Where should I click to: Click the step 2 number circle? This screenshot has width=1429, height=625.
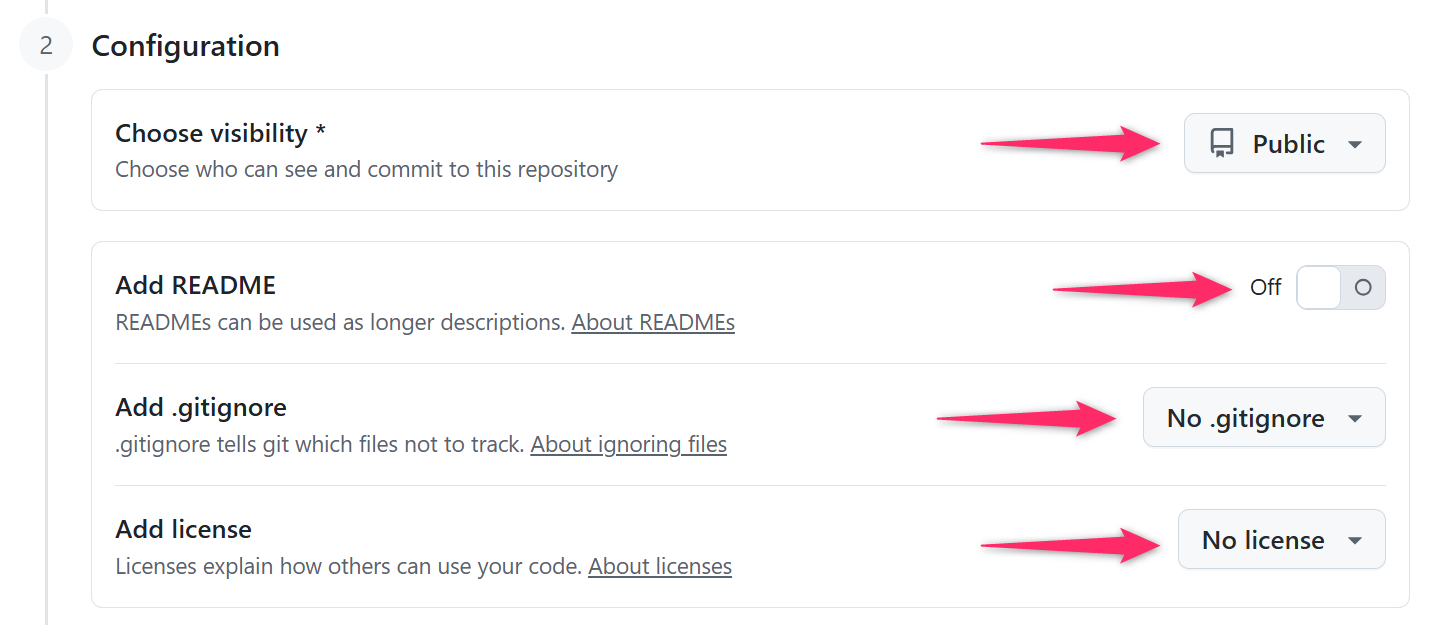pos(46,46)
